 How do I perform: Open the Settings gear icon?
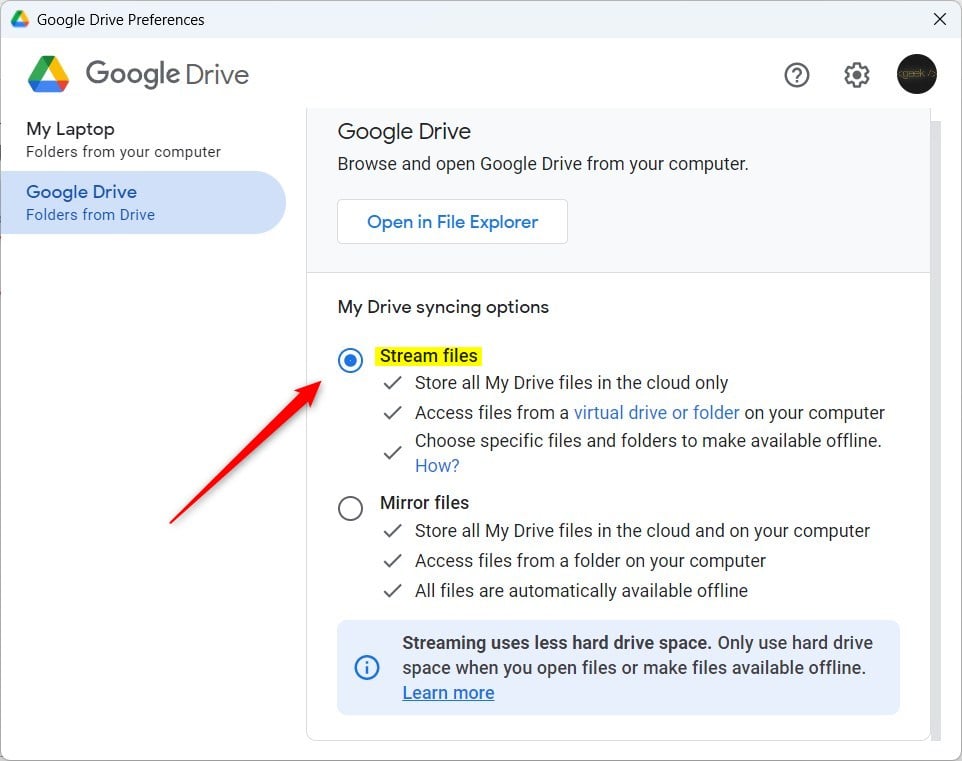click(856, 75)
